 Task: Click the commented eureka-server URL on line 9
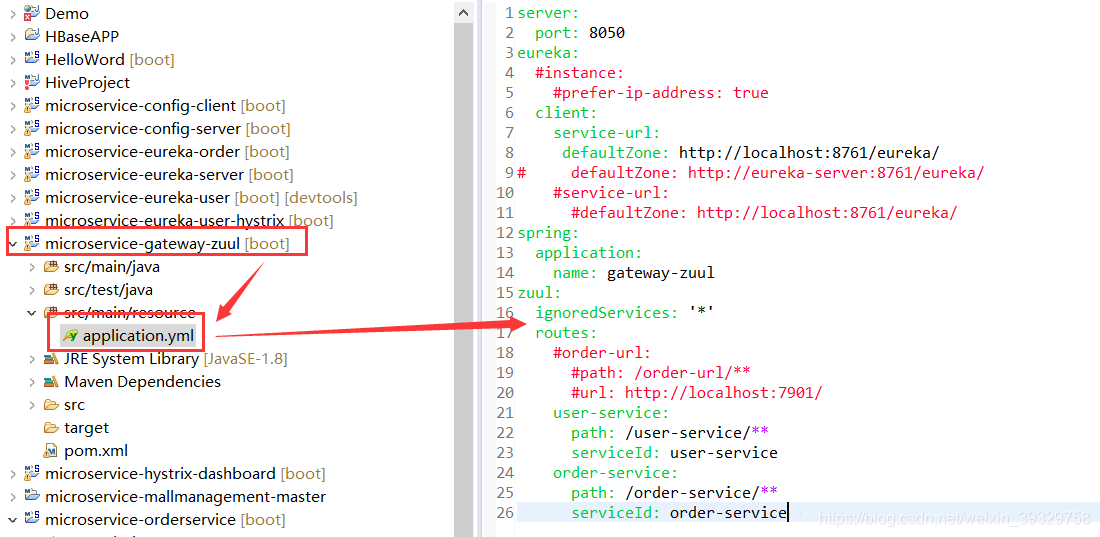coord(836,173)
